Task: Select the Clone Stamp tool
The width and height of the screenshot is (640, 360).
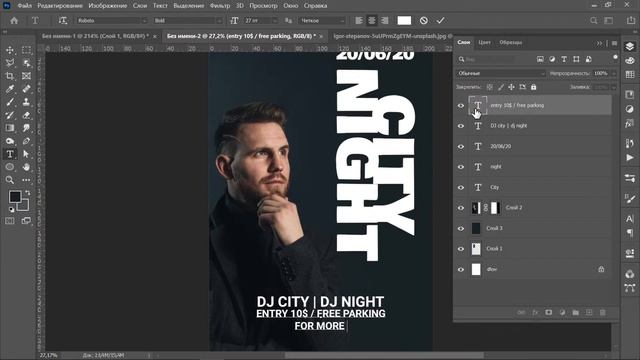Action: click(26, 102)
